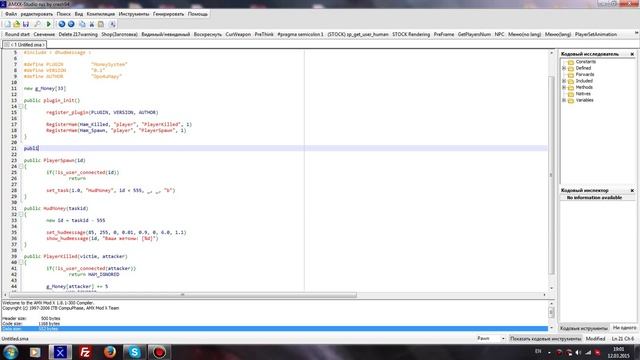Switch to the Кодовые инструменты tab
Screen dimensions: 640x360
pyautogui.click(x=584, y=328)
